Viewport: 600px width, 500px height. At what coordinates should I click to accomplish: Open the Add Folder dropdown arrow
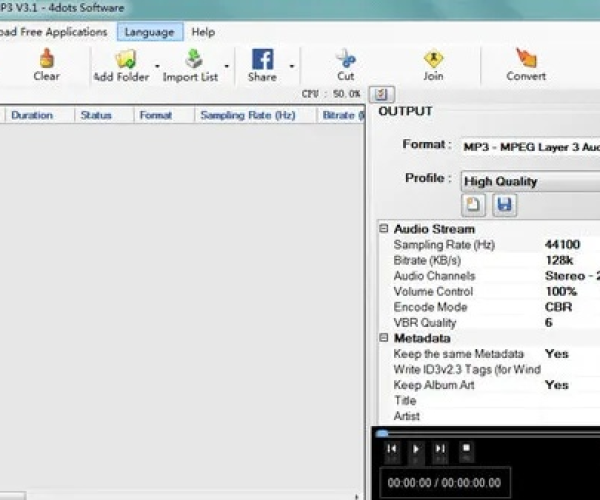tap(157, 66)
